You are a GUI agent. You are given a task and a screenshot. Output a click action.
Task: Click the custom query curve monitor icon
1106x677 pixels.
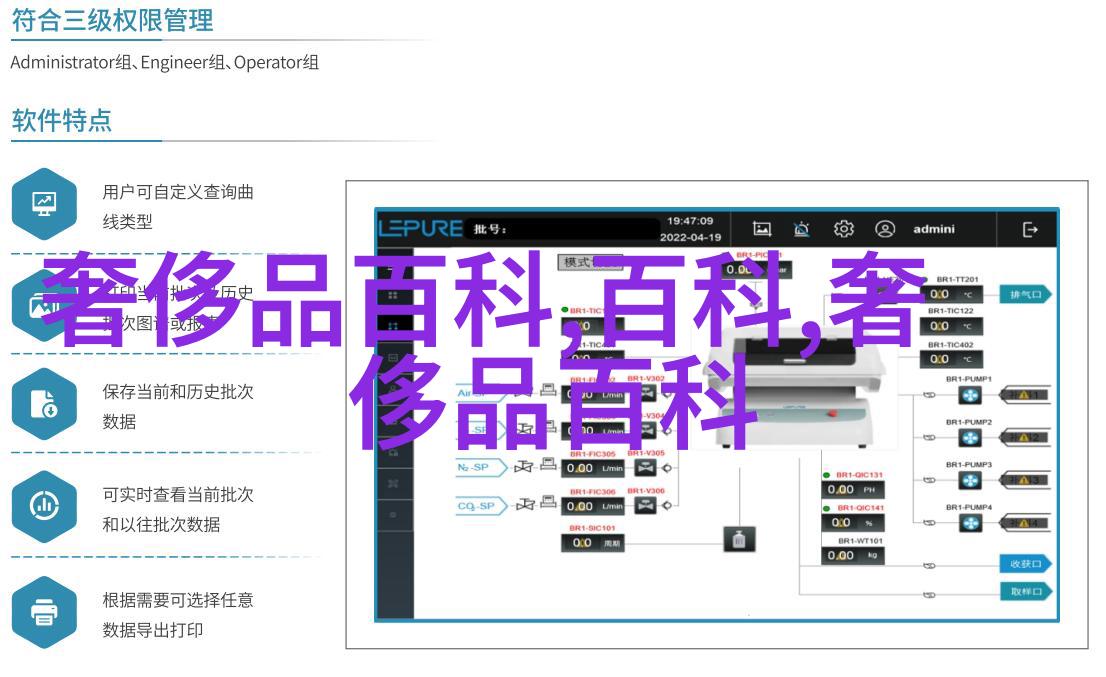(44, 204)
